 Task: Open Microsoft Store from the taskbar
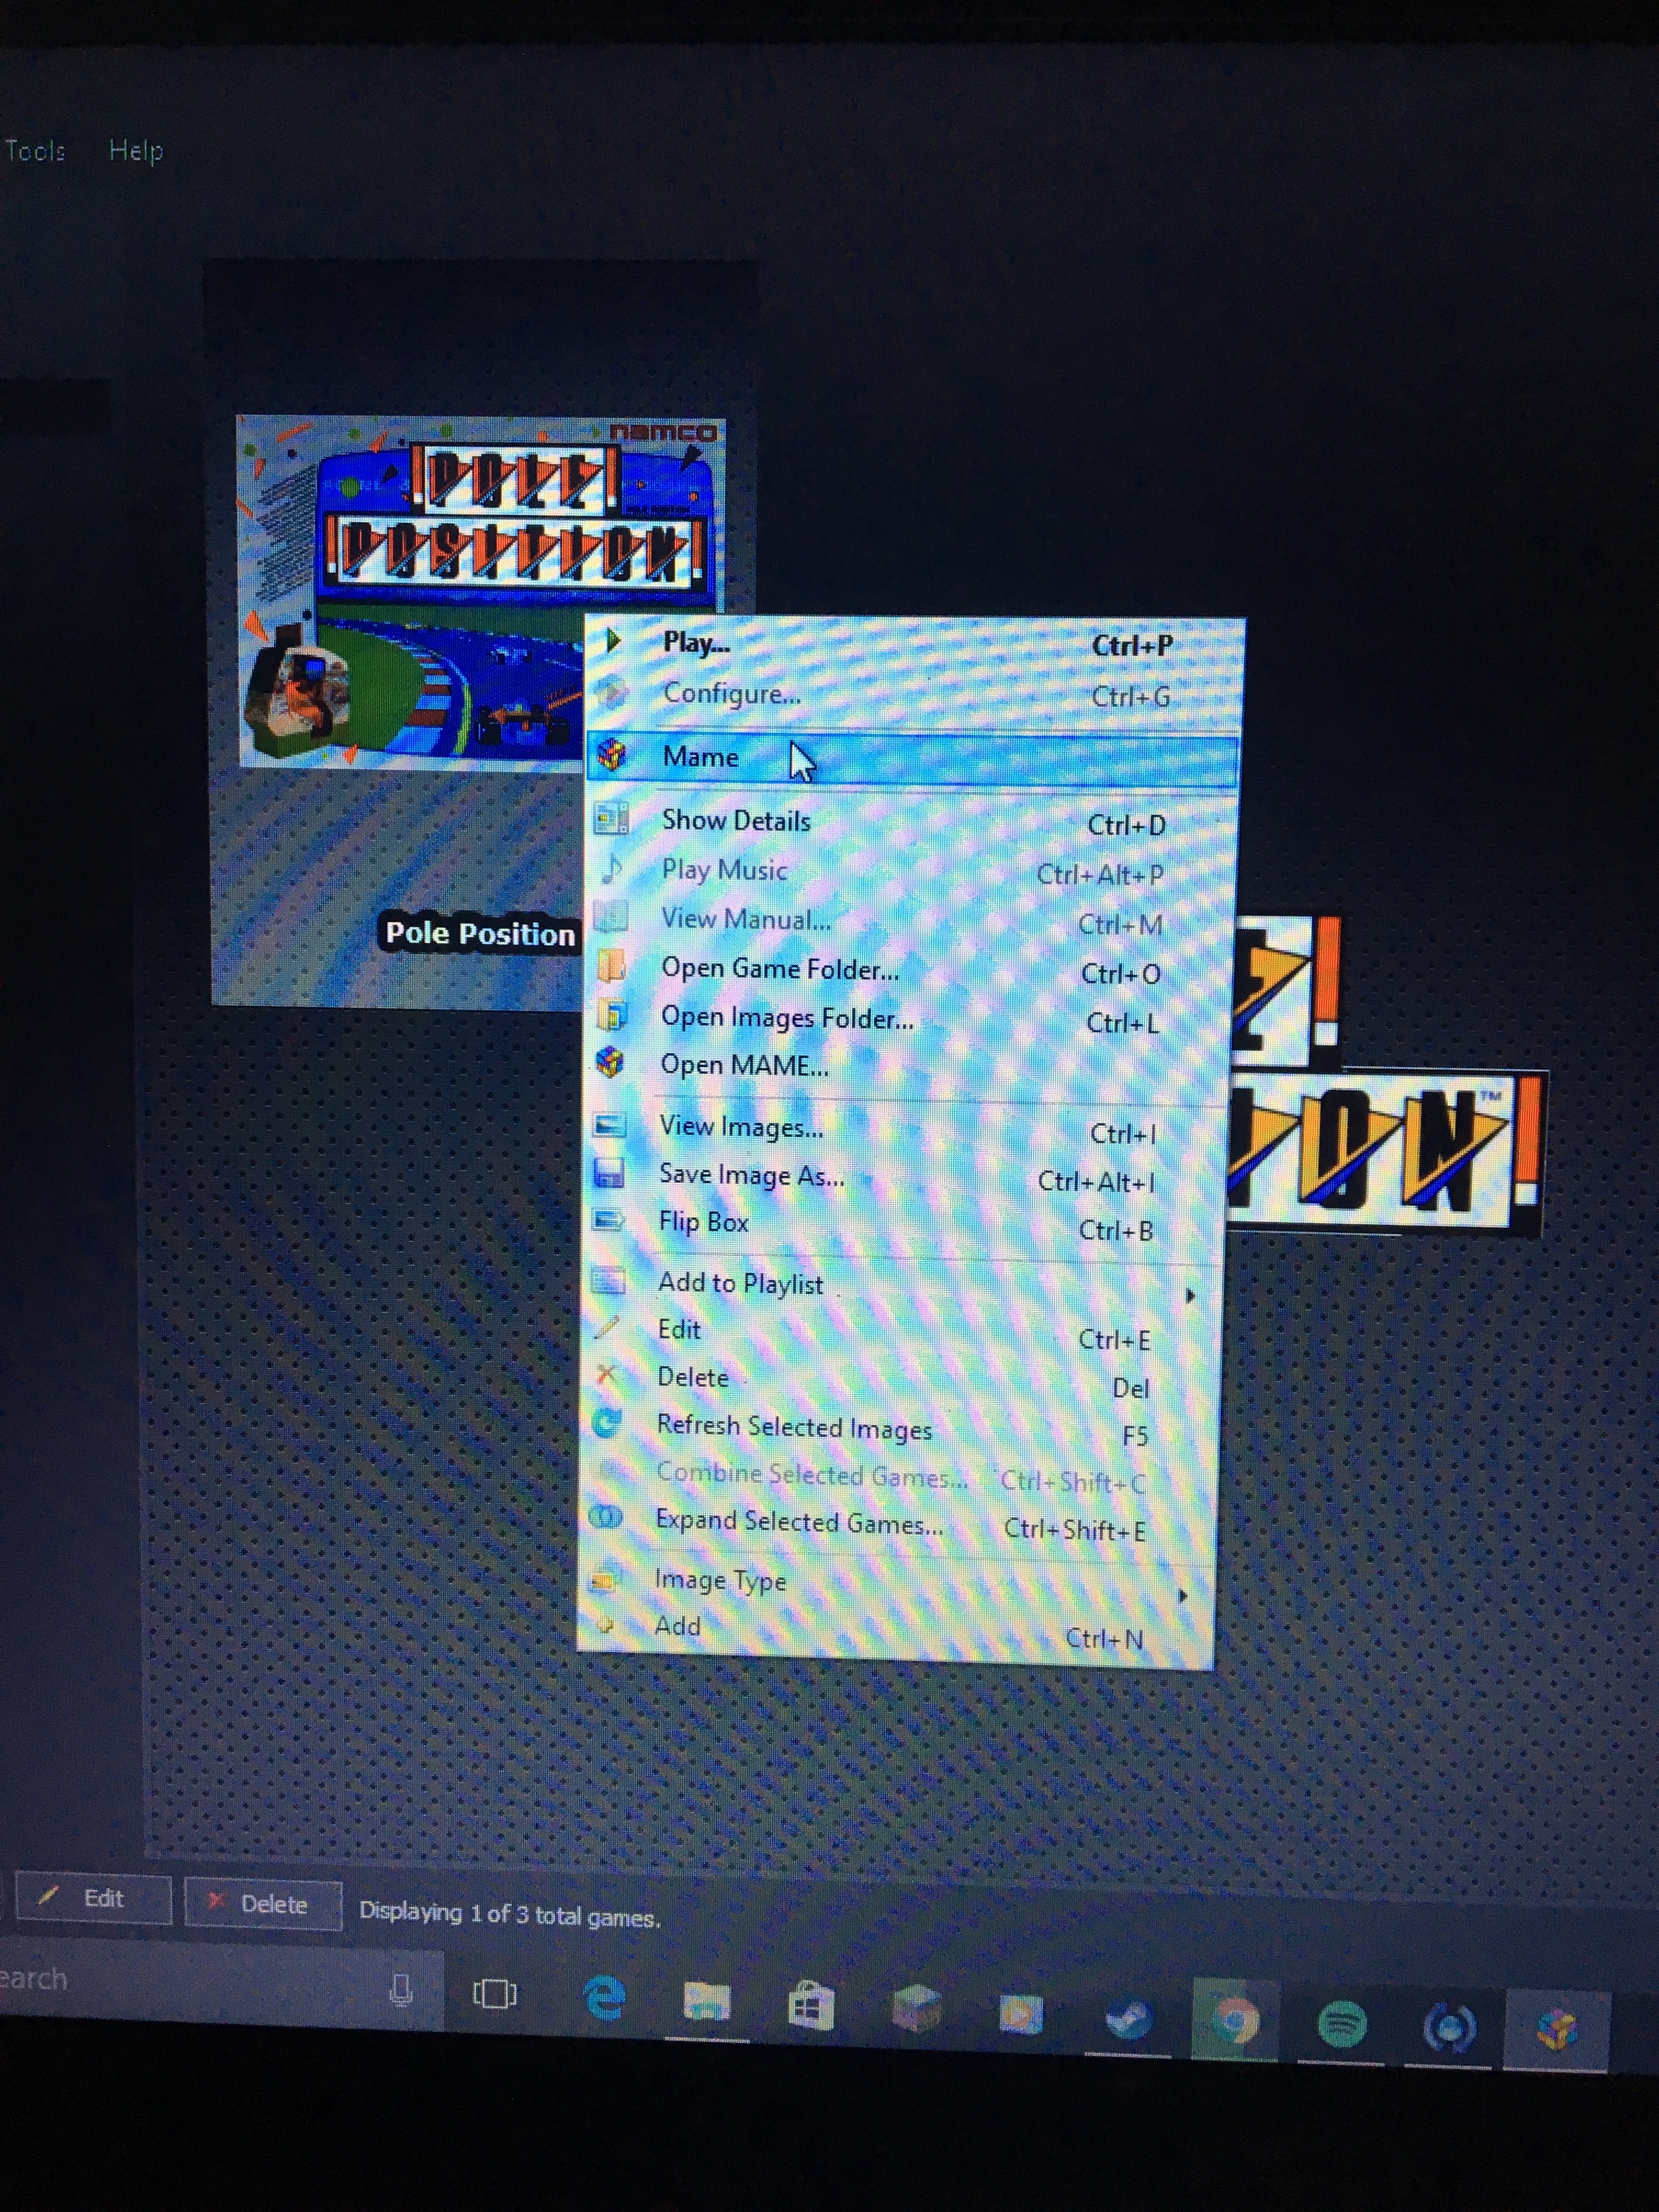tap(811, 2005)
